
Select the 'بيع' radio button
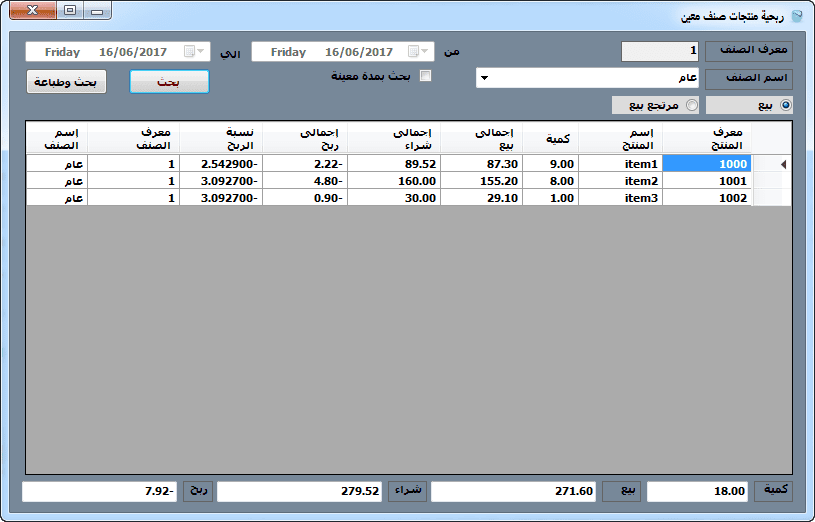(x=785, y=105)
